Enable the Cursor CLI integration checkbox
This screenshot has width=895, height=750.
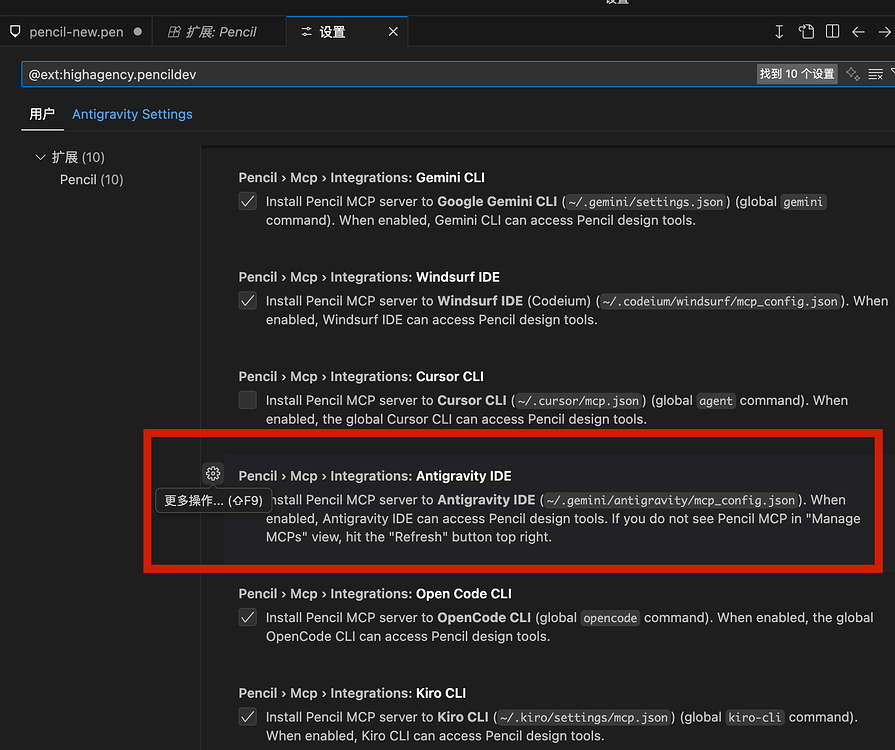coord(247,400)
